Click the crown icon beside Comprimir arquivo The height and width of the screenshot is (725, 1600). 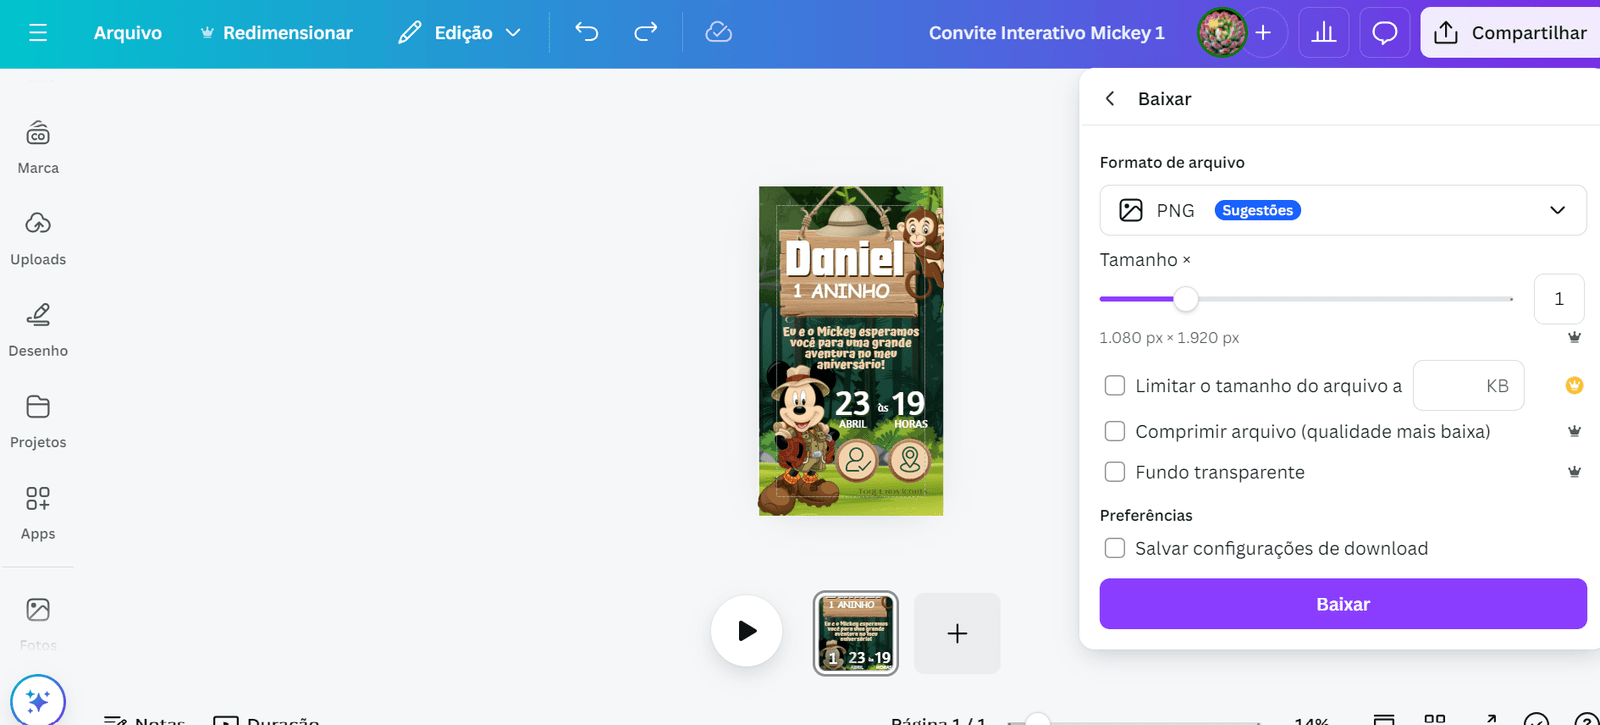pos(1574,431)
